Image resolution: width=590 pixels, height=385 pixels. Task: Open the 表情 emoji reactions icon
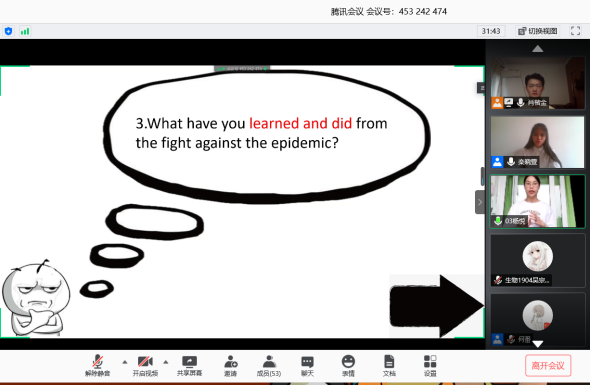[348, 365]
